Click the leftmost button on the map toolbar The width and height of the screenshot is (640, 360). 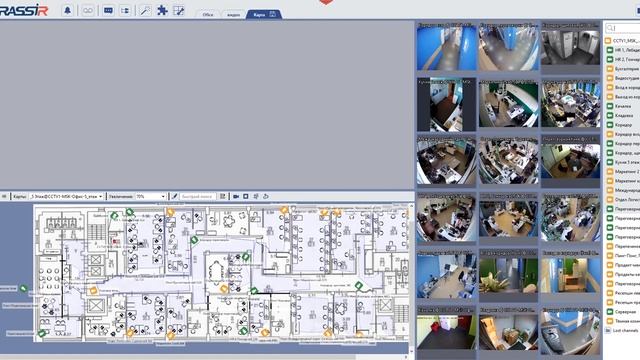pyautogui.click(x=4, y=196)
